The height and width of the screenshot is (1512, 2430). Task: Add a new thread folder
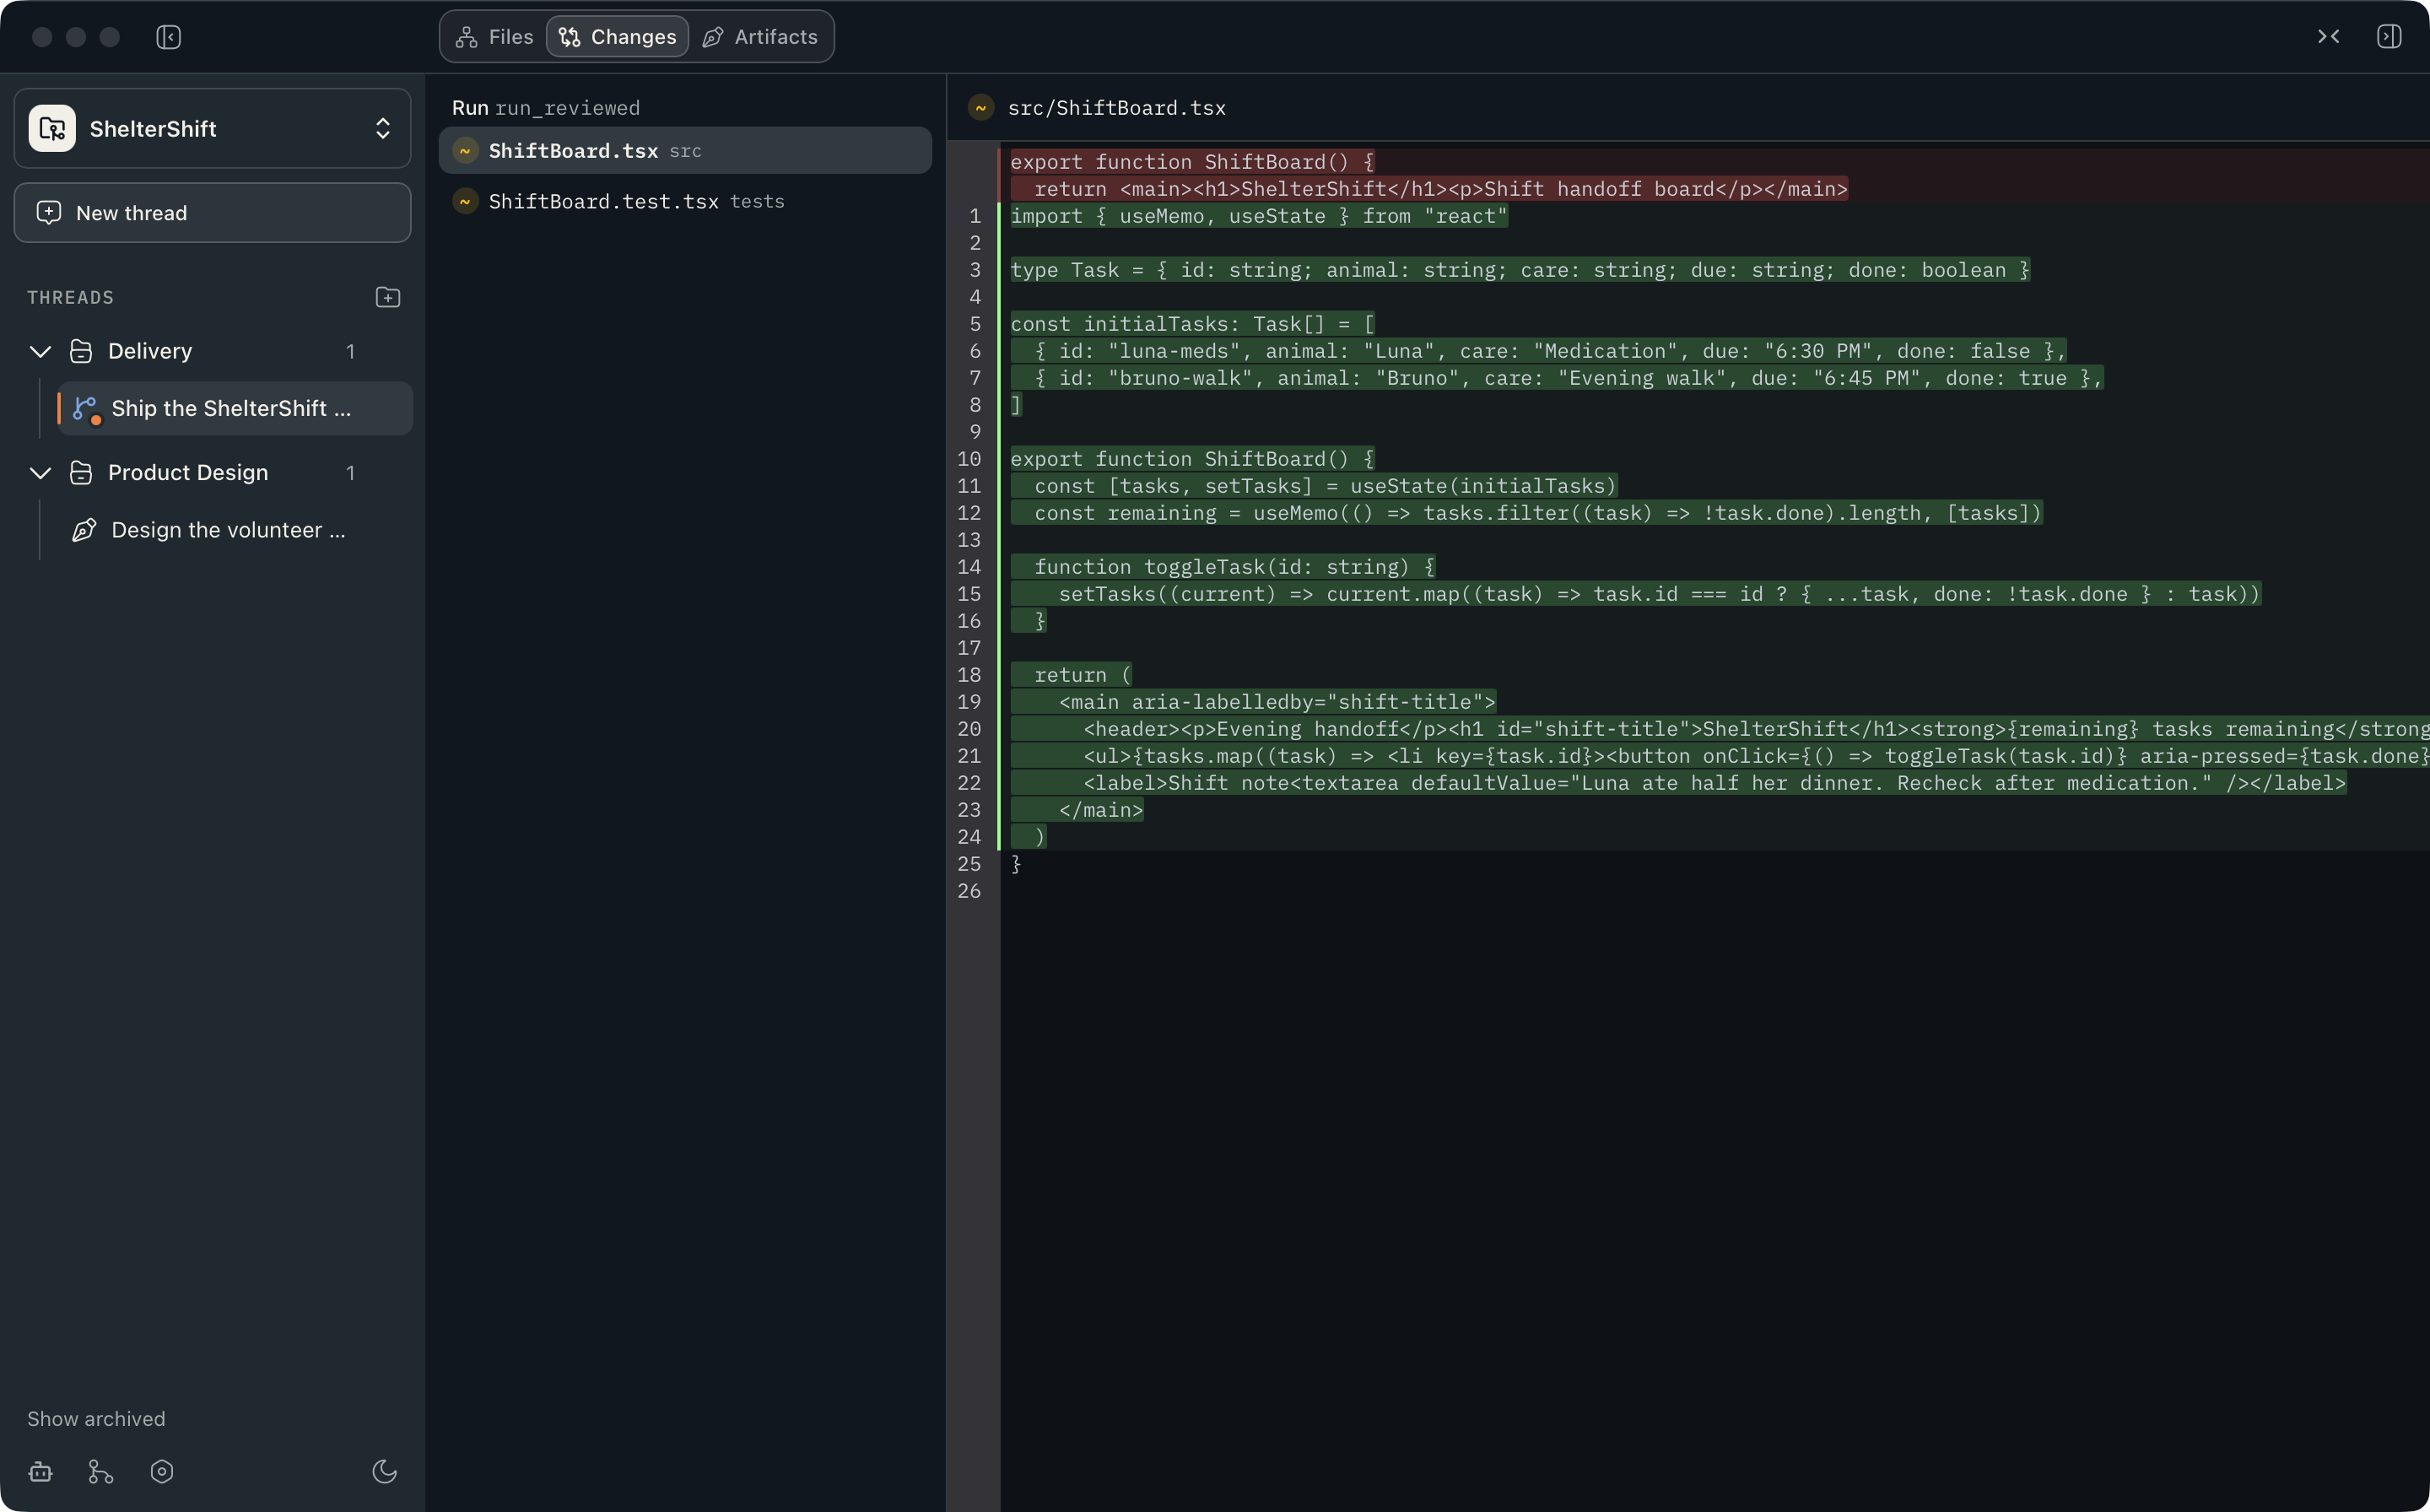(x=388, y=297)
